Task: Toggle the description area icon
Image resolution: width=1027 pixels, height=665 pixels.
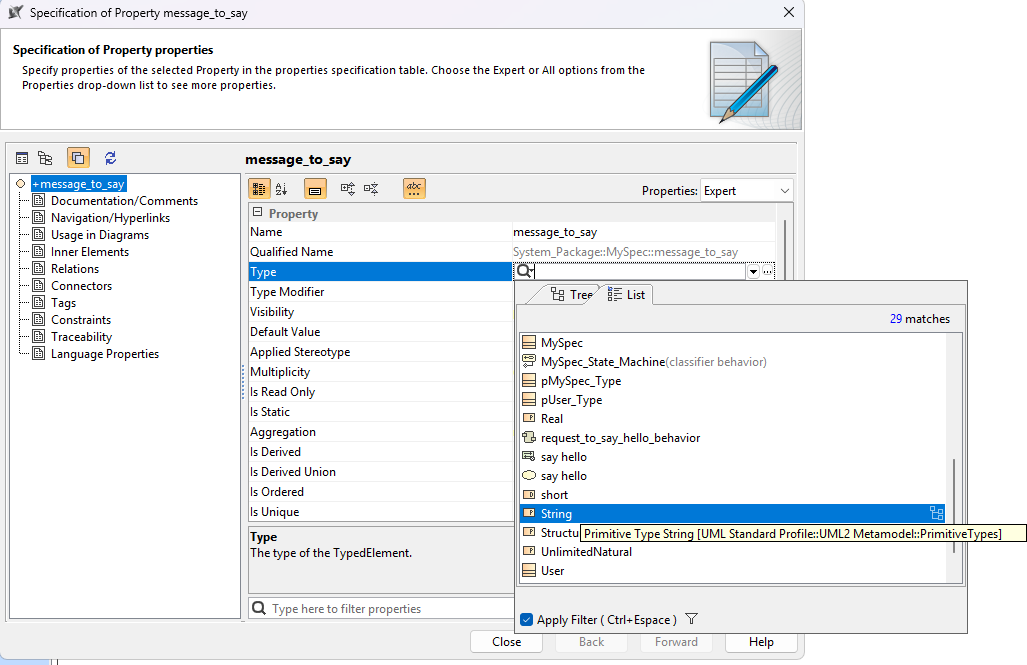Action: pos(315,189)
